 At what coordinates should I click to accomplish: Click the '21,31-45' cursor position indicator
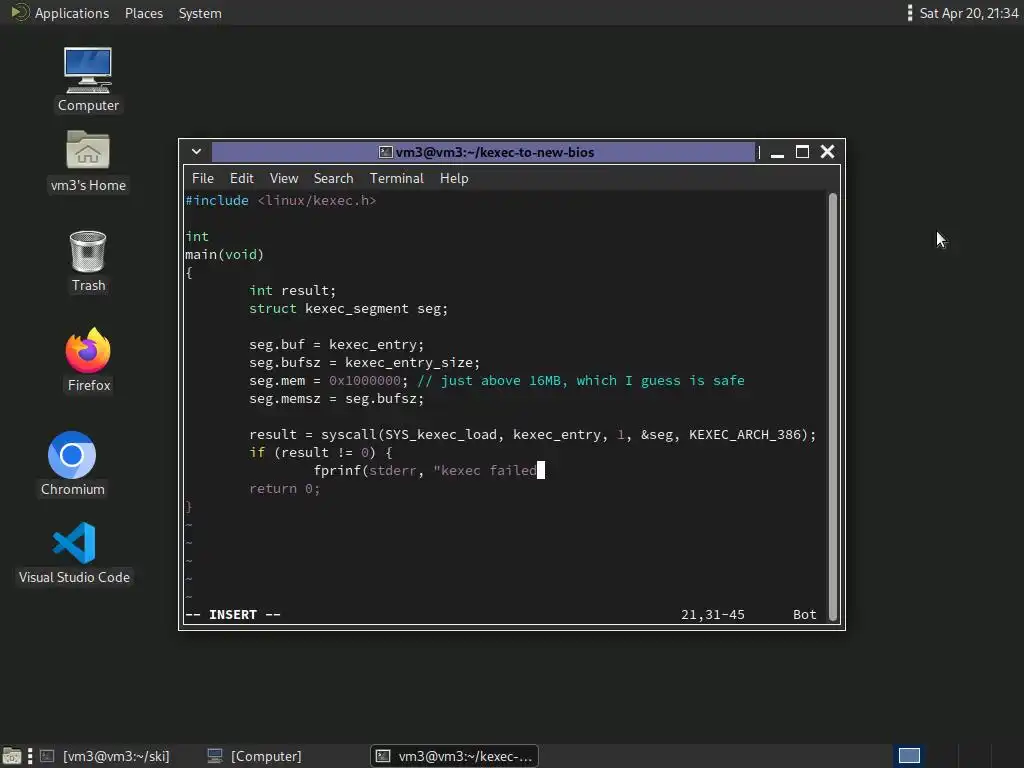[712, 615]
